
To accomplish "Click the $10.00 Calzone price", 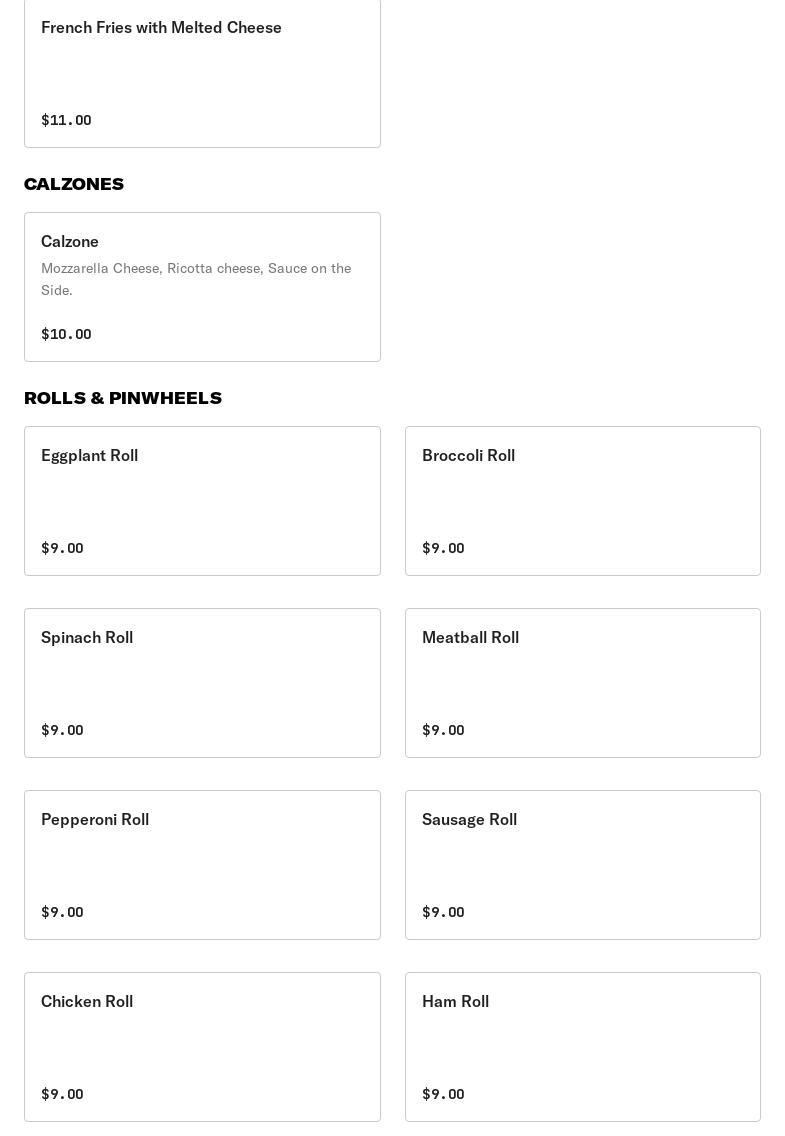I will pyautogui.click(x=66, y=334).
